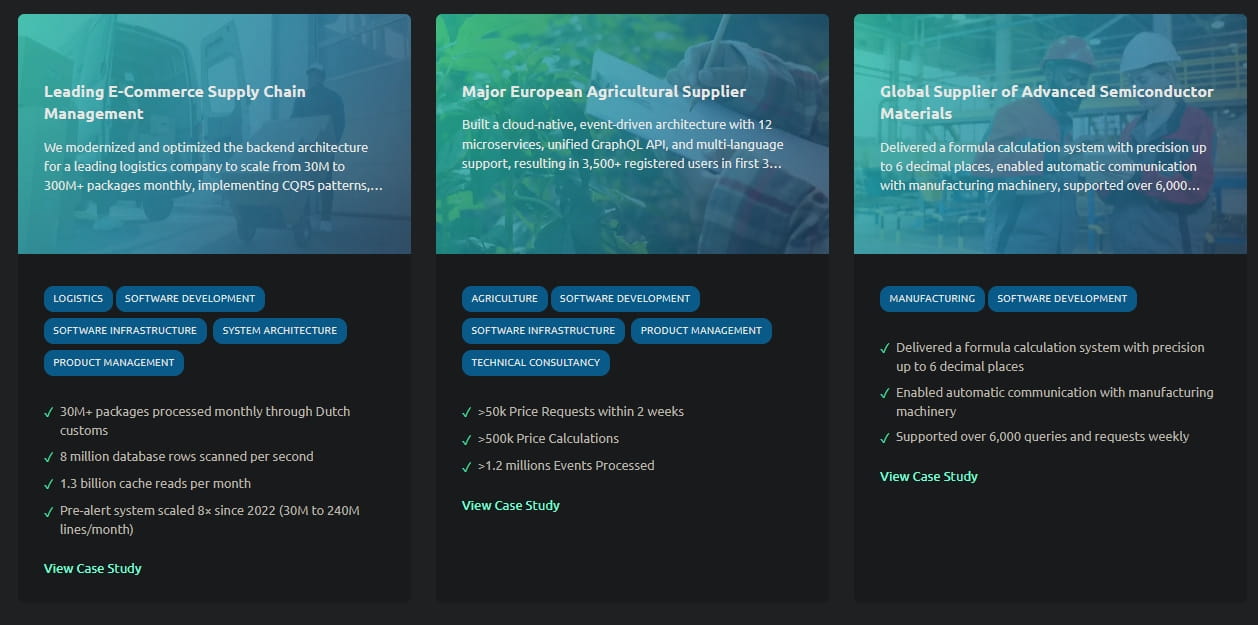Click checkmark icon beside ">1.2 millions Events Processed"
Screen dimensions: 1258x625
(x=467, y=466)
